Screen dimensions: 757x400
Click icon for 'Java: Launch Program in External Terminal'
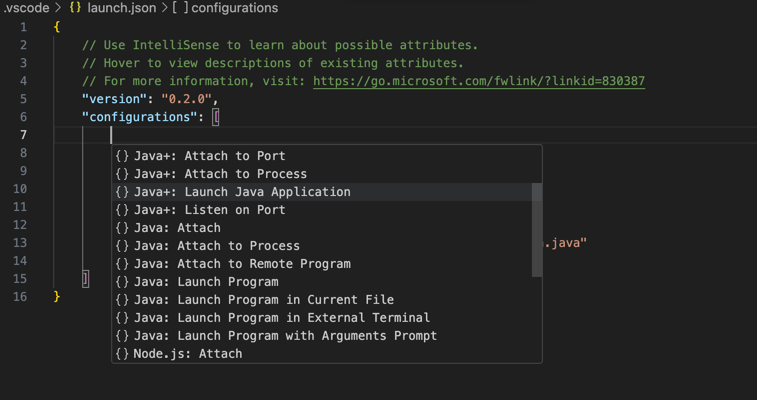pos(122,318)
